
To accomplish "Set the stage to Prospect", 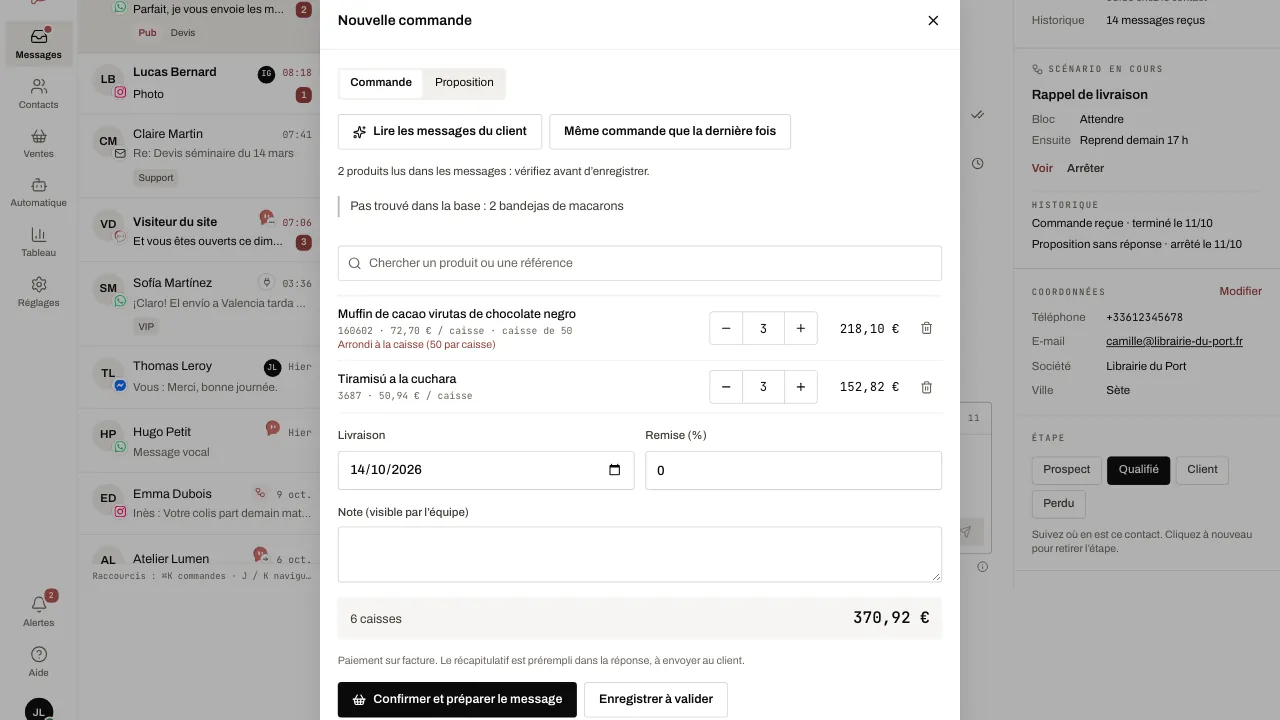I will pyautogui.click(x=1066, y=470).
